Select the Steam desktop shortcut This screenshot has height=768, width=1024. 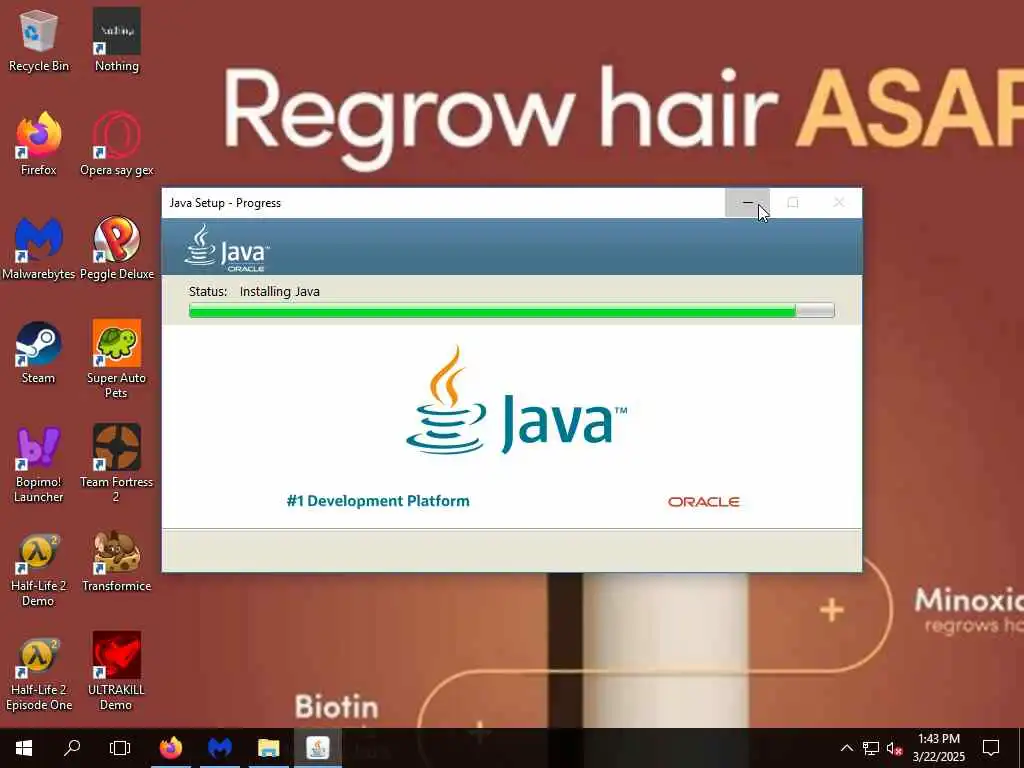(x=39, y=353)
